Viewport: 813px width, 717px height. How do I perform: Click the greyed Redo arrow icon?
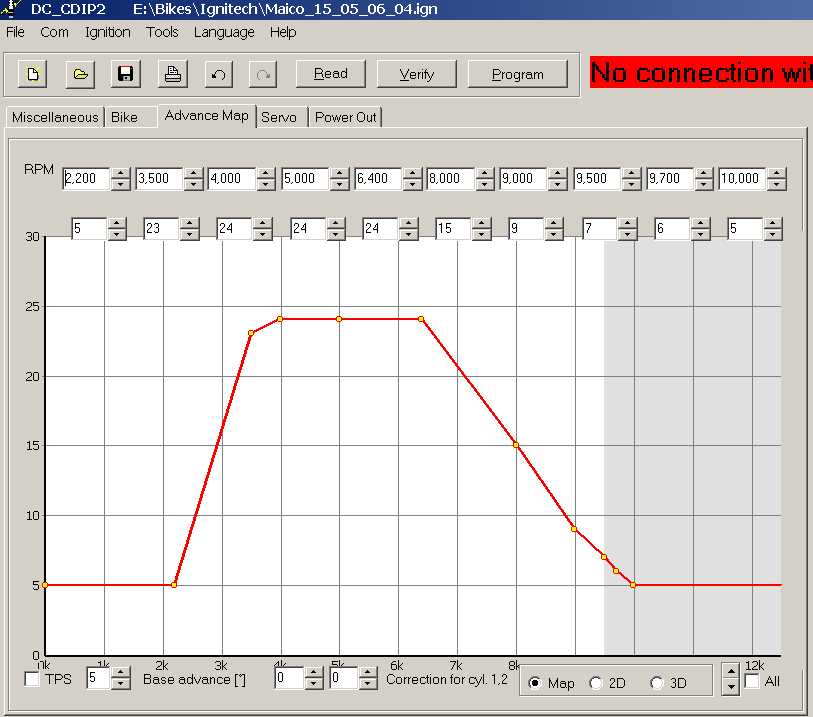[264, 74]
